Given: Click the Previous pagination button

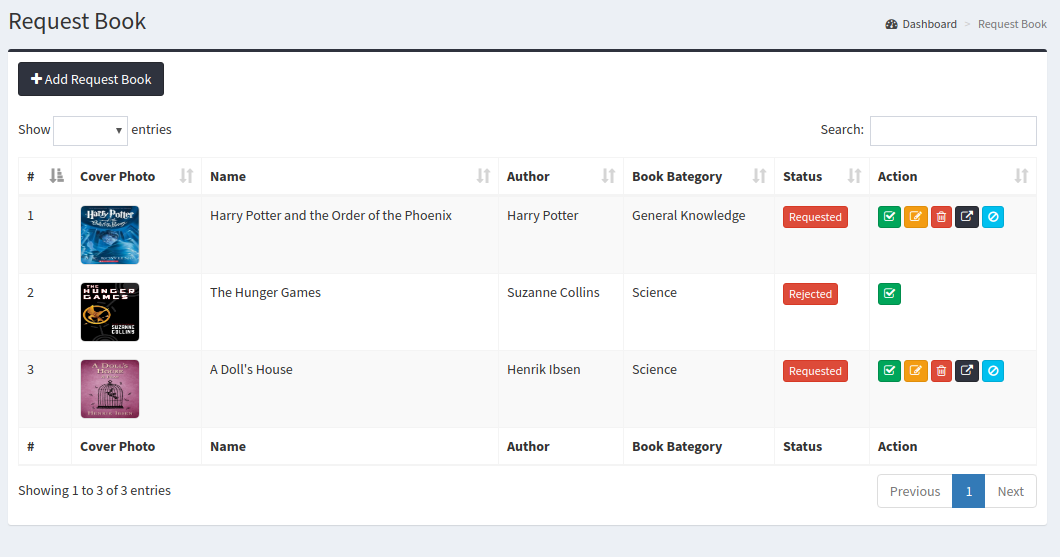Looking at the screenshot, I should tap(914, 491).
